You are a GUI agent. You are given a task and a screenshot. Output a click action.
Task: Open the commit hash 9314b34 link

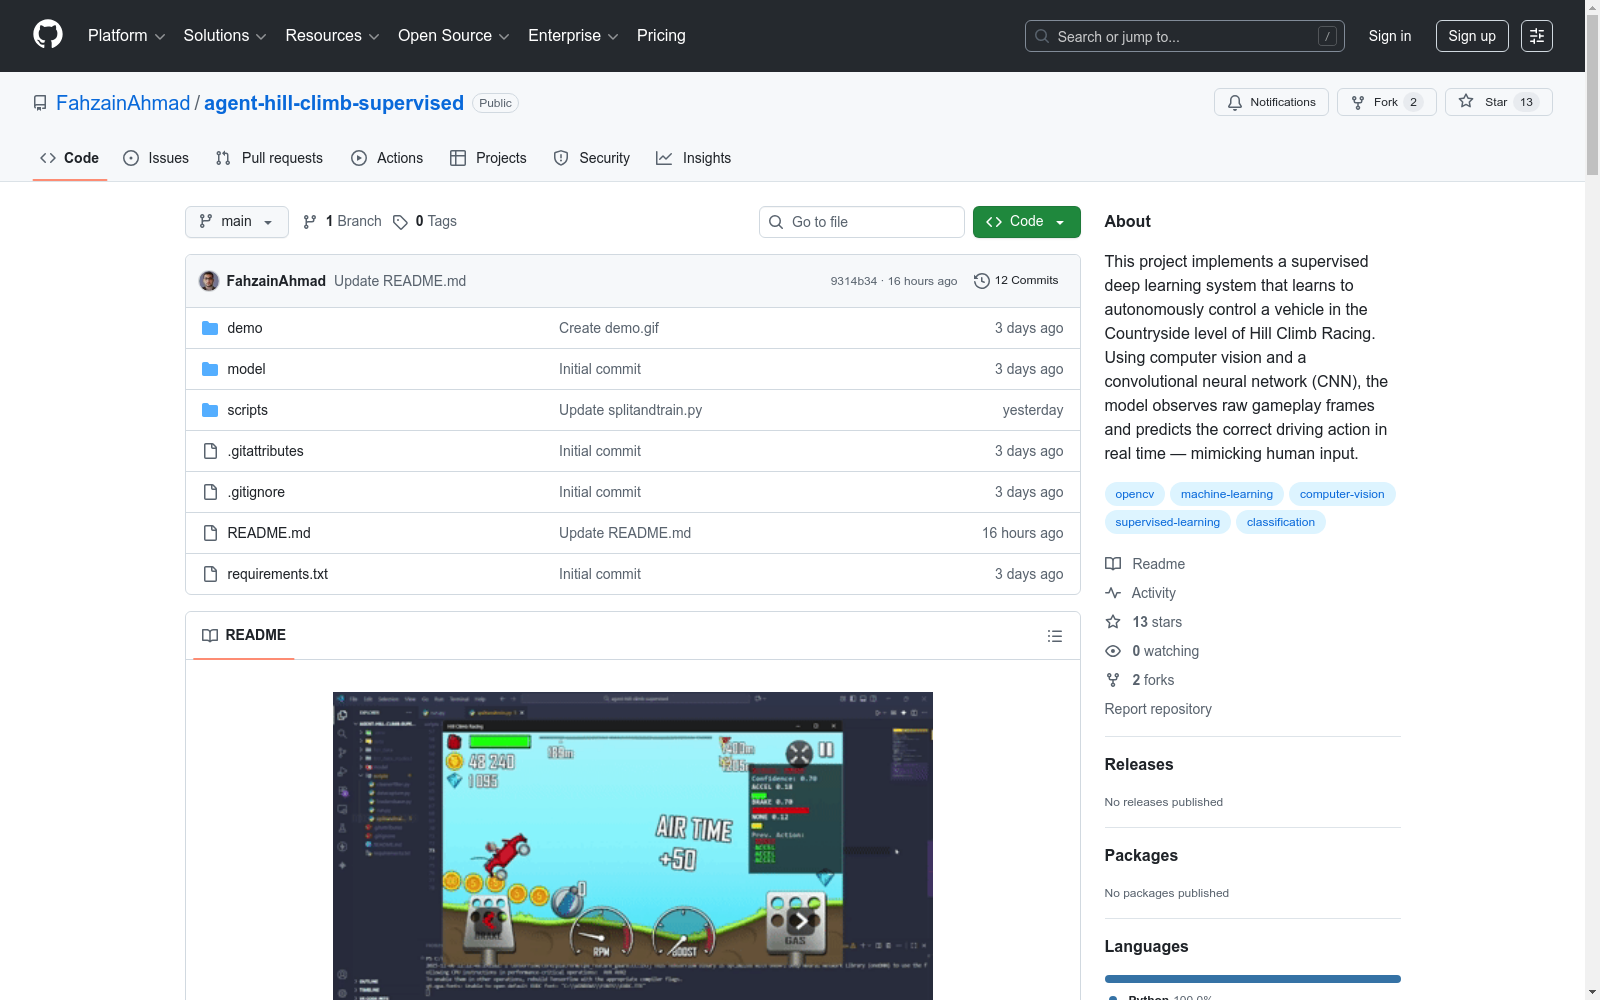click(854, 281)
